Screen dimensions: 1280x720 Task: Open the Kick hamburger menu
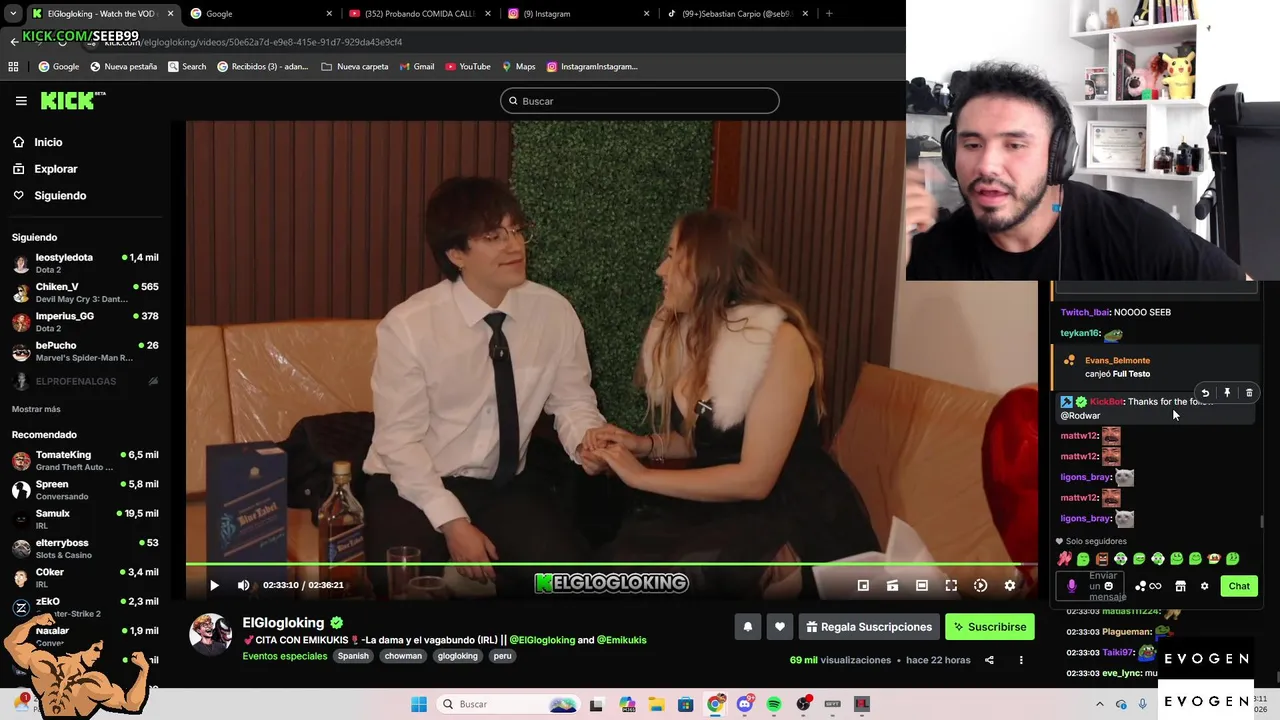tap(21, 101)
